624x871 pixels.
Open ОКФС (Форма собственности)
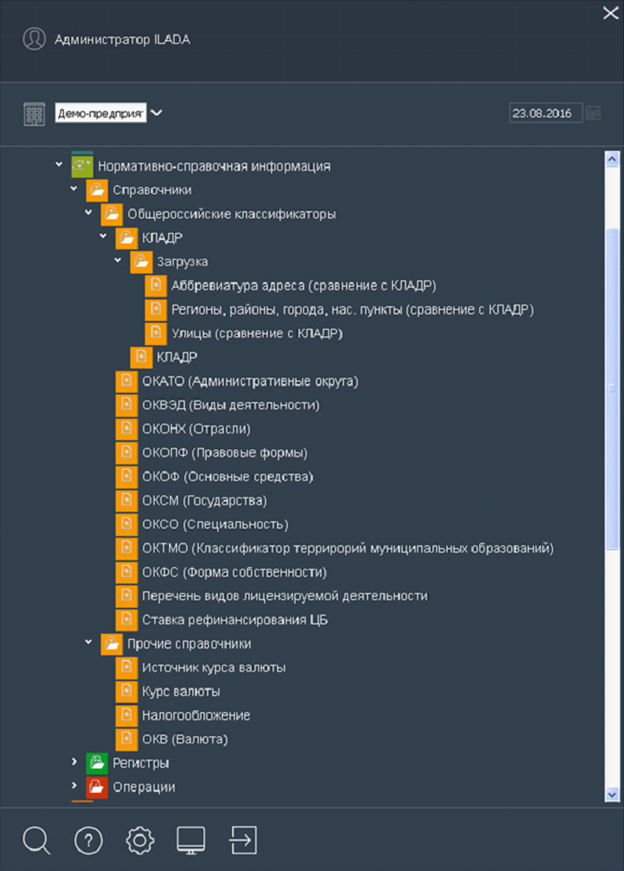pyautogui.click(x=234, y=572)
